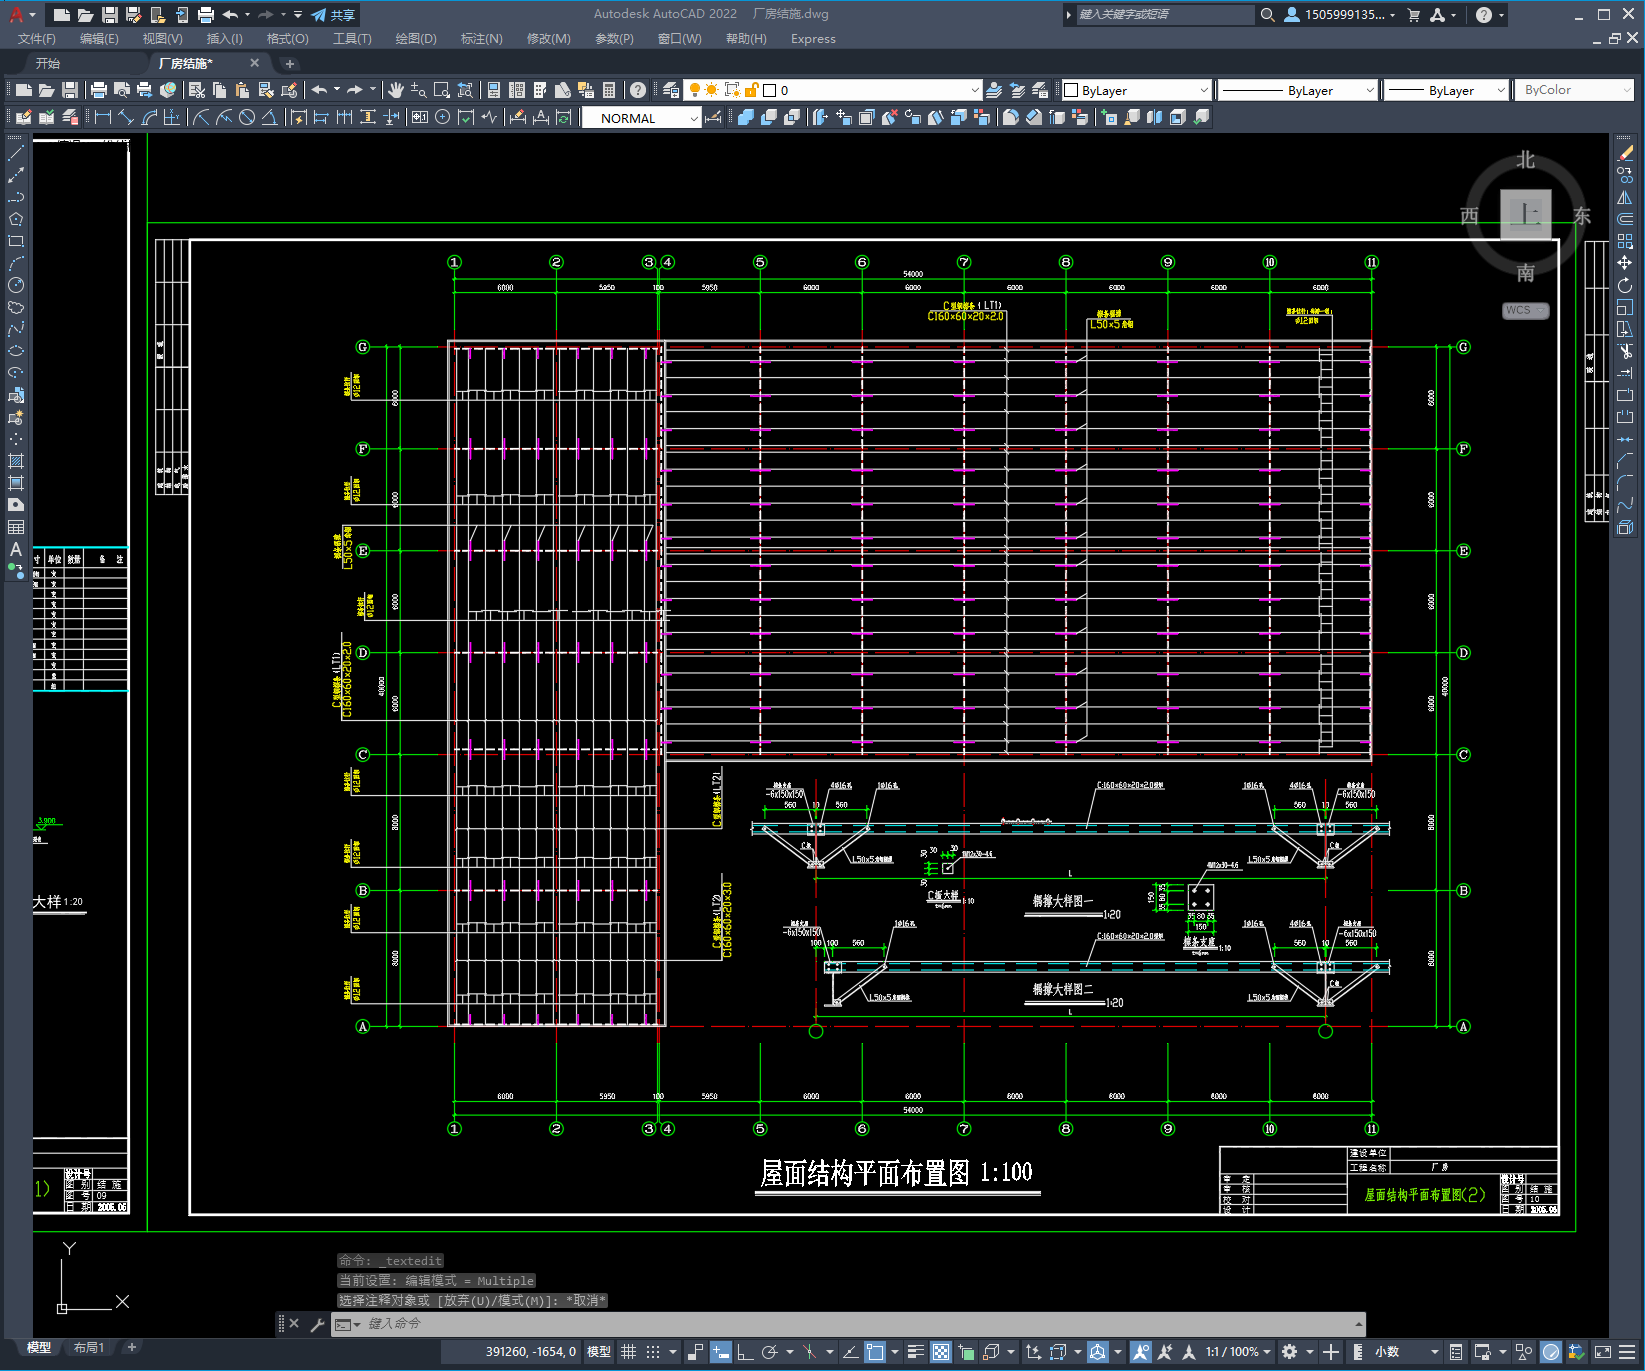1645x1371 pixels.
Task: Switch to the 布局1 layout tab
Action: pos(89,1348)
